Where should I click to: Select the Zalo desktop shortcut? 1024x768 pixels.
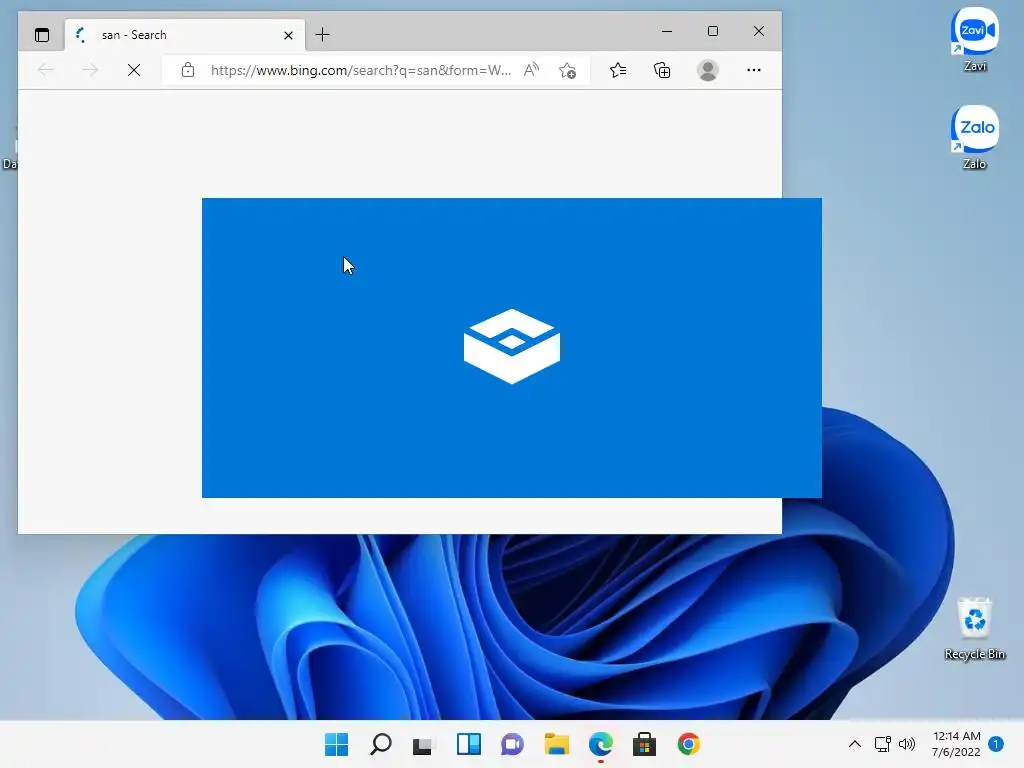[974, 137]
